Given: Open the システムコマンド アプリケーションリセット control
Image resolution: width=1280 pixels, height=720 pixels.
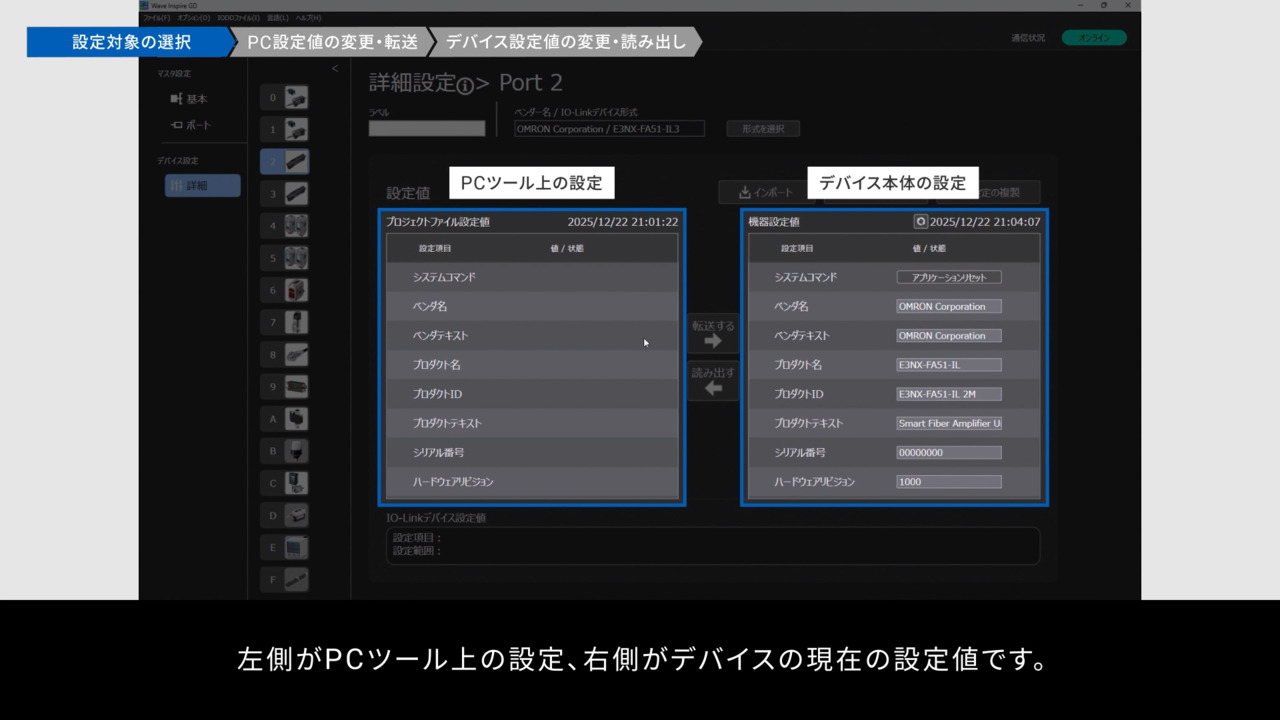Looking at the screenshot, I should (x=948, y=277).
